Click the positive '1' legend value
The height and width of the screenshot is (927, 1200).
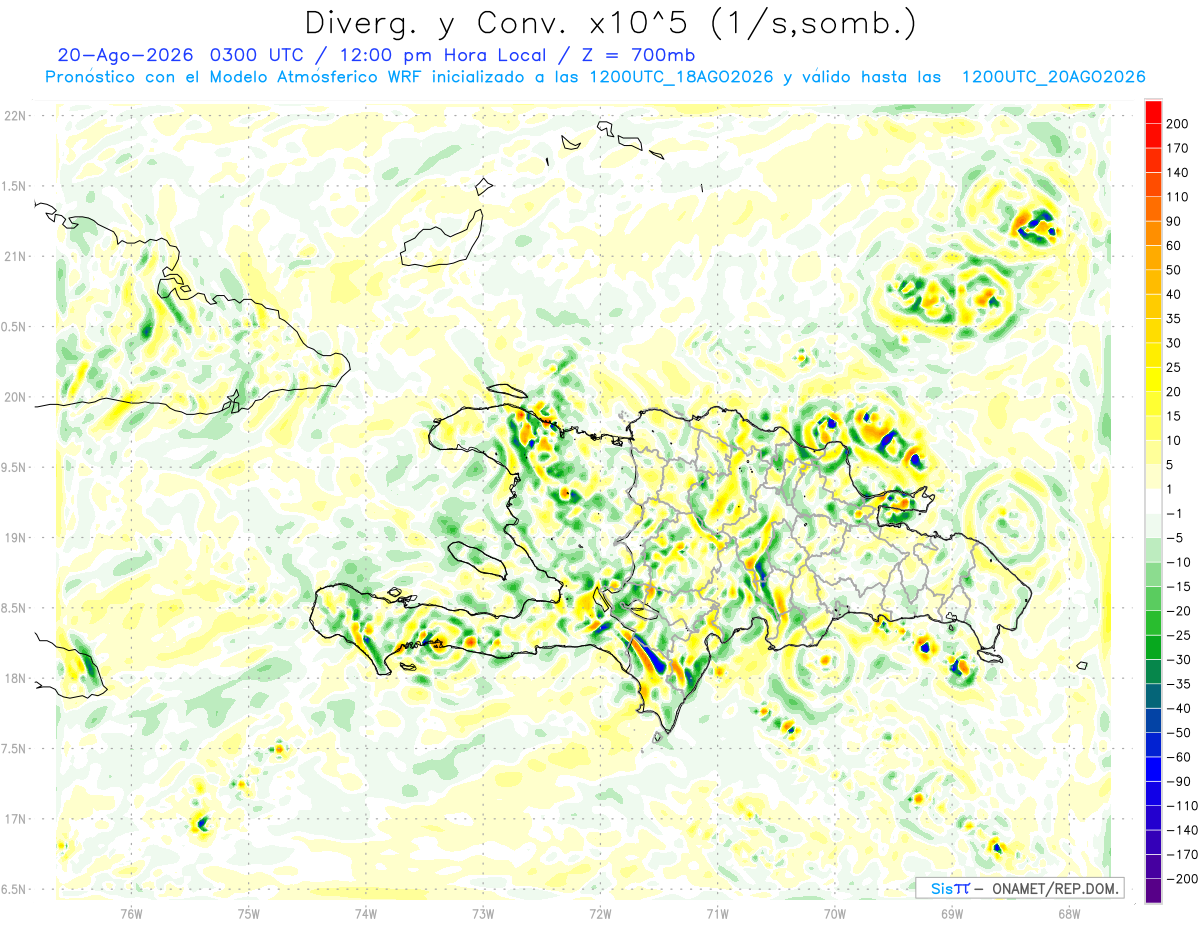pyautogui.click(x=1171, y=490)
